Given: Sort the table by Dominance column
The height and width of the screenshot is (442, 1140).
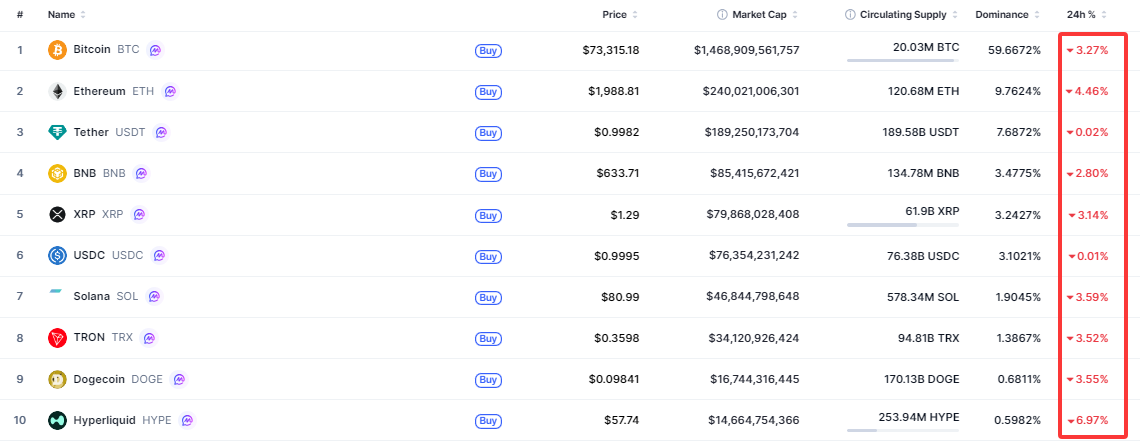Looking at the screenshot, I should pyautogui.click(x=1007, y=15).
